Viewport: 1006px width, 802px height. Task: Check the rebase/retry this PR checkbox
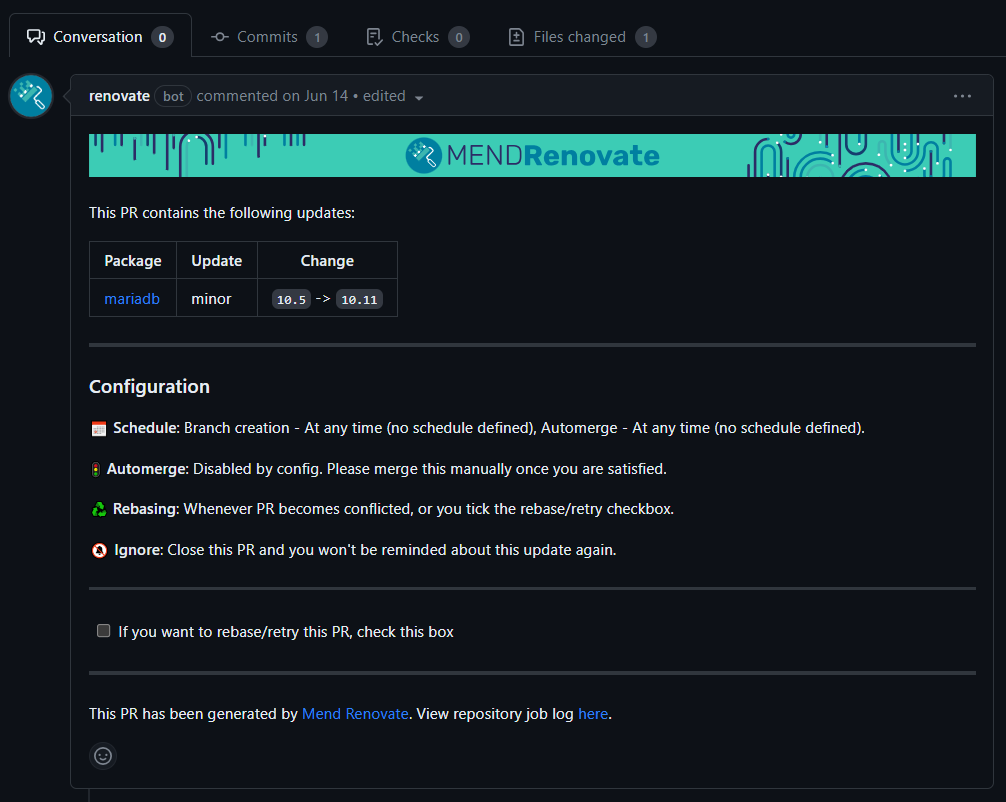click(103, 631)
